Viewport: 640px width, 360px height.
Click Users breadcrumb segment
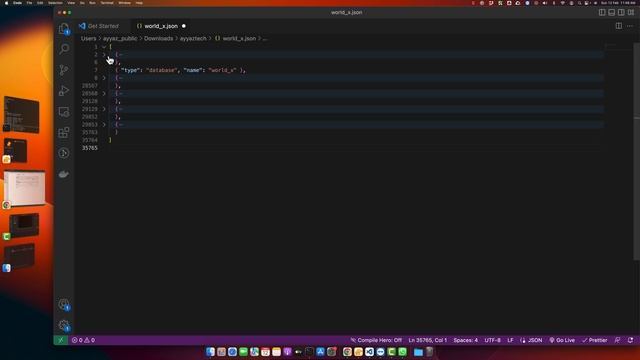click(x=88, y=38)
